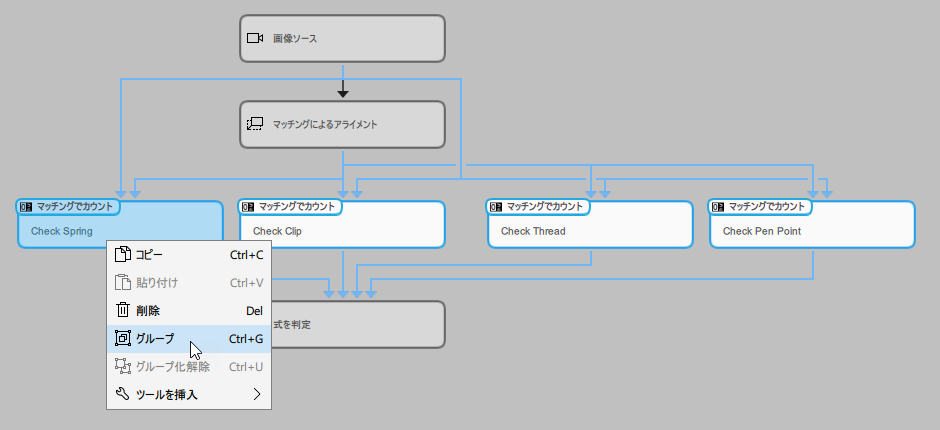Viewport: 940px width, 430px height.
Task: Click the count icon on Check Thread tag
Action: tap(496, 207)
